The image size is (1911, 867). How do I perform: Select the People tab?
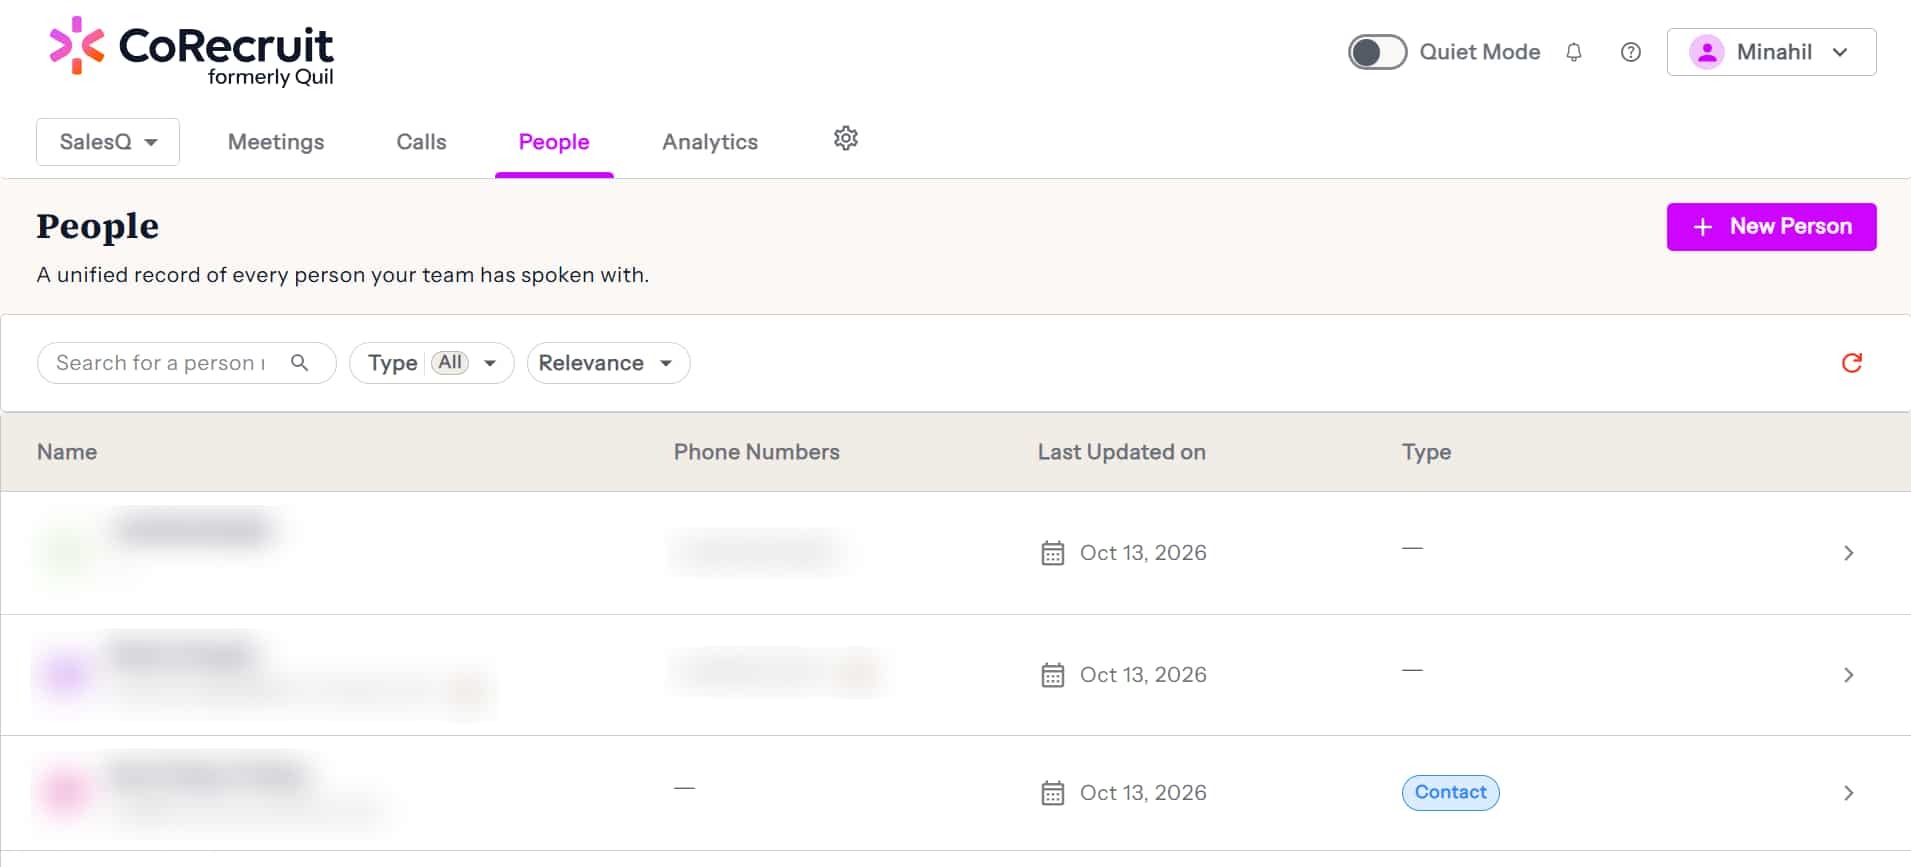point(554,142)
